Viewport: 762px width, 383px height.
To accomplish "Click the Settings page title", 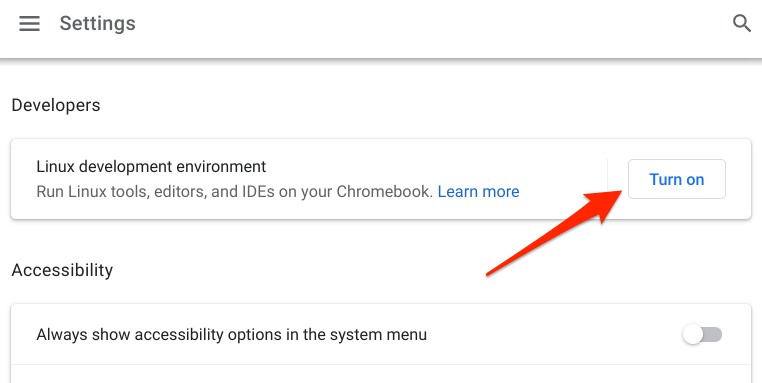I will pyautogui.click(x=97, y=23).
